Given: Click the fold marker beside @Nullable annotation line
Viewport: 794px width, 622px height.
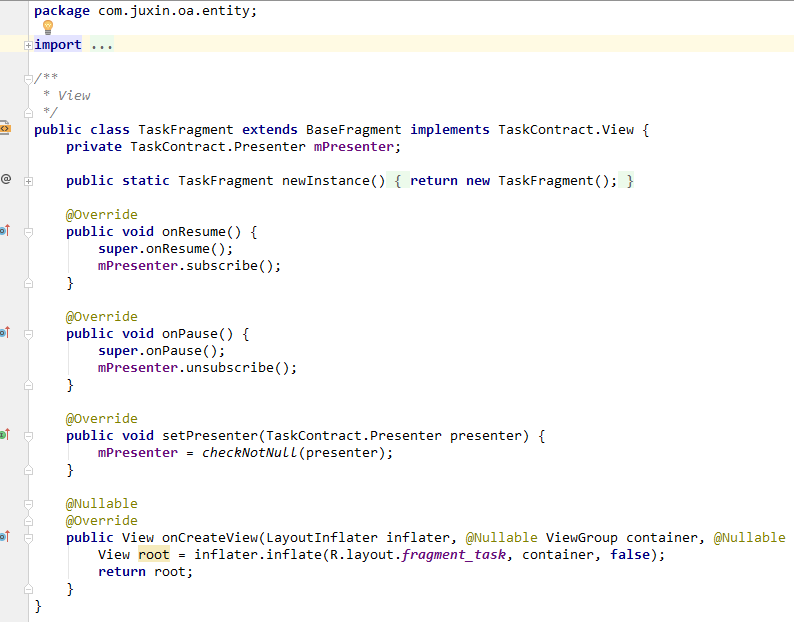Looking at the screenshot, I should tap(28, 504).
